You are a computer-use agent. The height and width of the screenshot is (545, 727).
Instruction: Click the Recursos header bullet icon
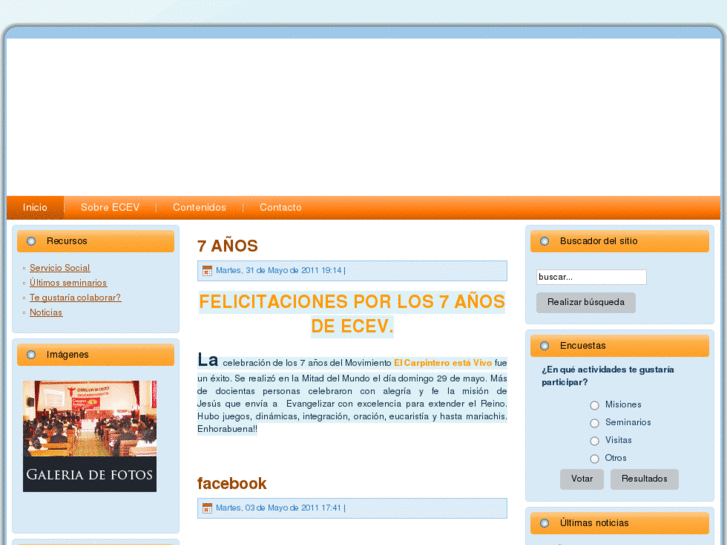(31, 241)
